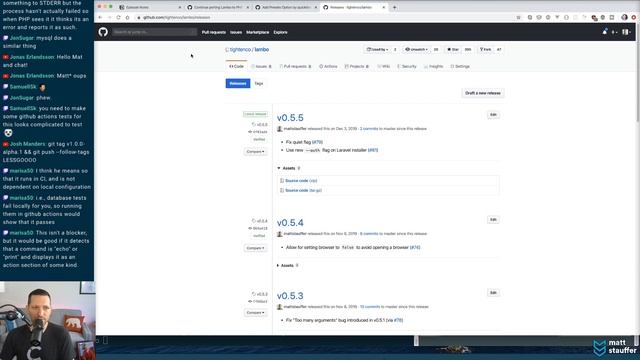Switch to the Settings tab

point(460,66)
